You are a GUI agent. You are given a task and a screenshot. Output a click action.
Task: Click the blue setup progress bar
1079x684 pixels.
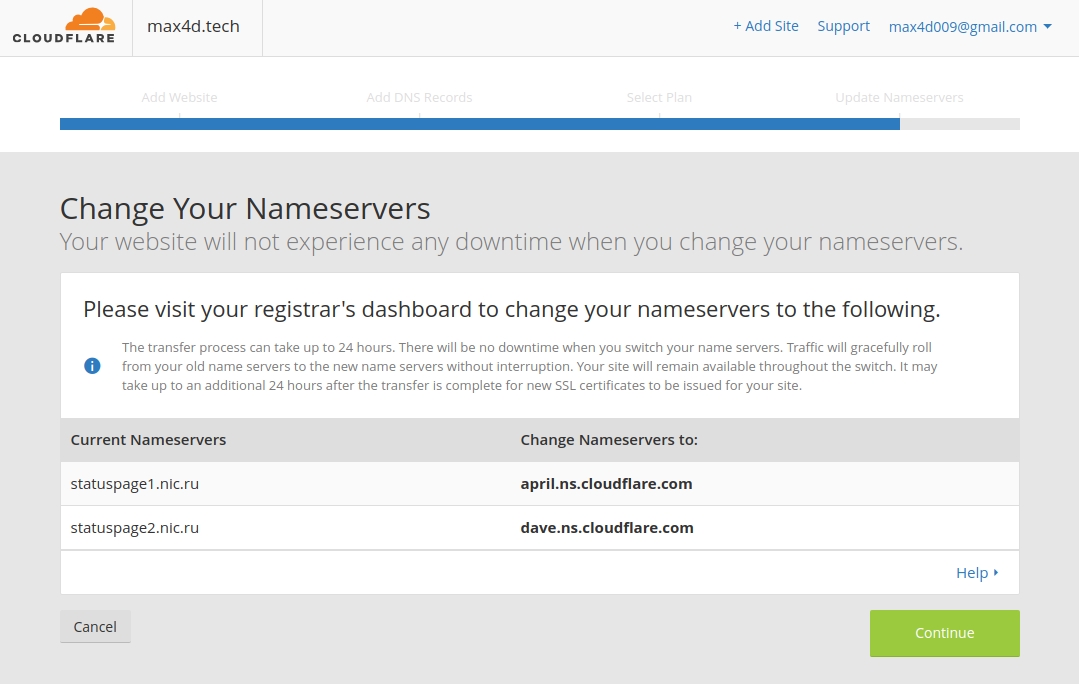tap(480, 124)
